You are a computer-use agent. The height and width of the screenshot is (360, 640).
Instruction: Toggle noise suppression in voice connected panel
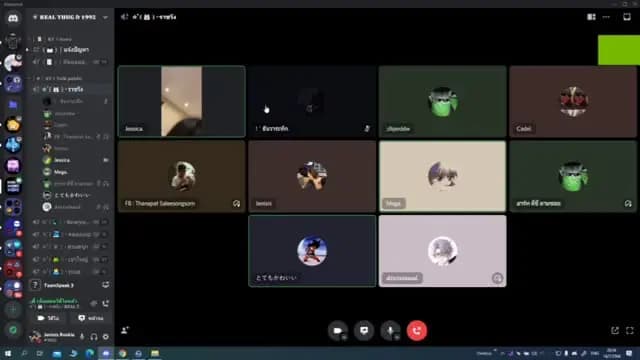pyautogui.click(x=93, y=303)
